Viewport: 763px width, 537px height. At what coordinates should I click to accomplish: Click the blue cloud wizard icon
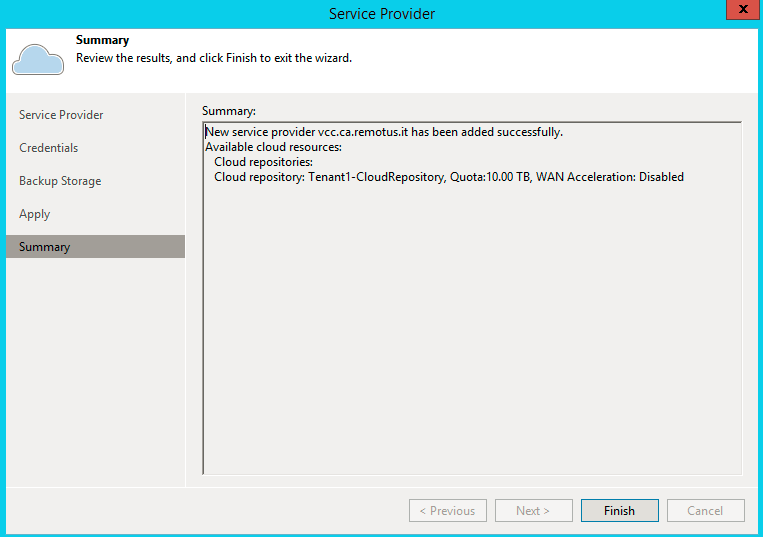38,59
